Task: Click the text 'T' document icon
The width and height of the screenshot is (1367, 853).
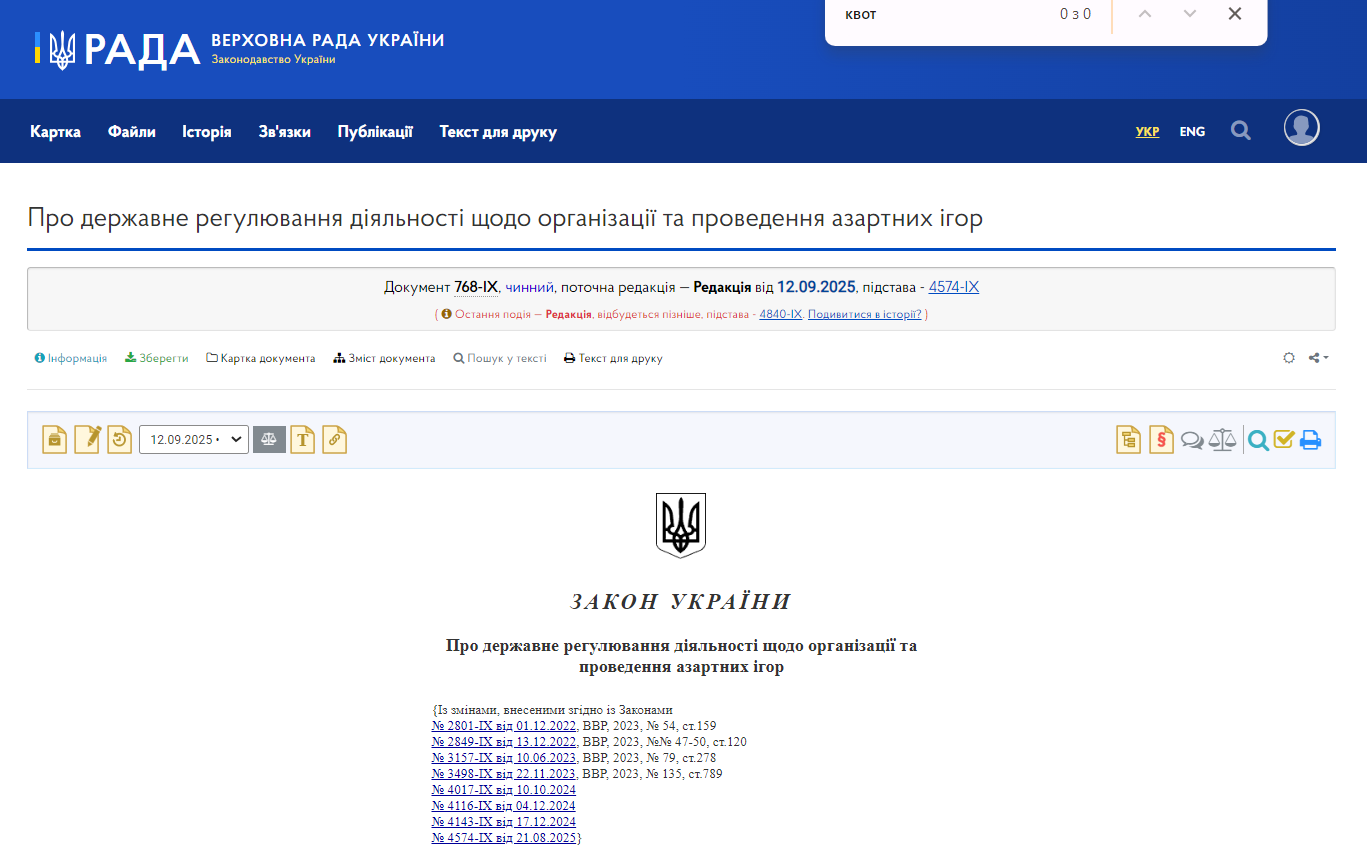Action: click(x=303, y=440)
